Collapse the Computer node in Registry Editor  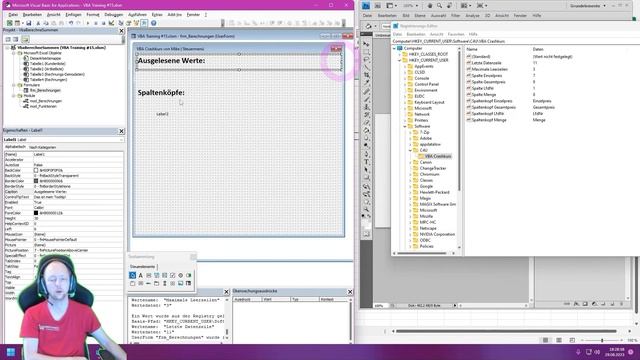point(395,48)
